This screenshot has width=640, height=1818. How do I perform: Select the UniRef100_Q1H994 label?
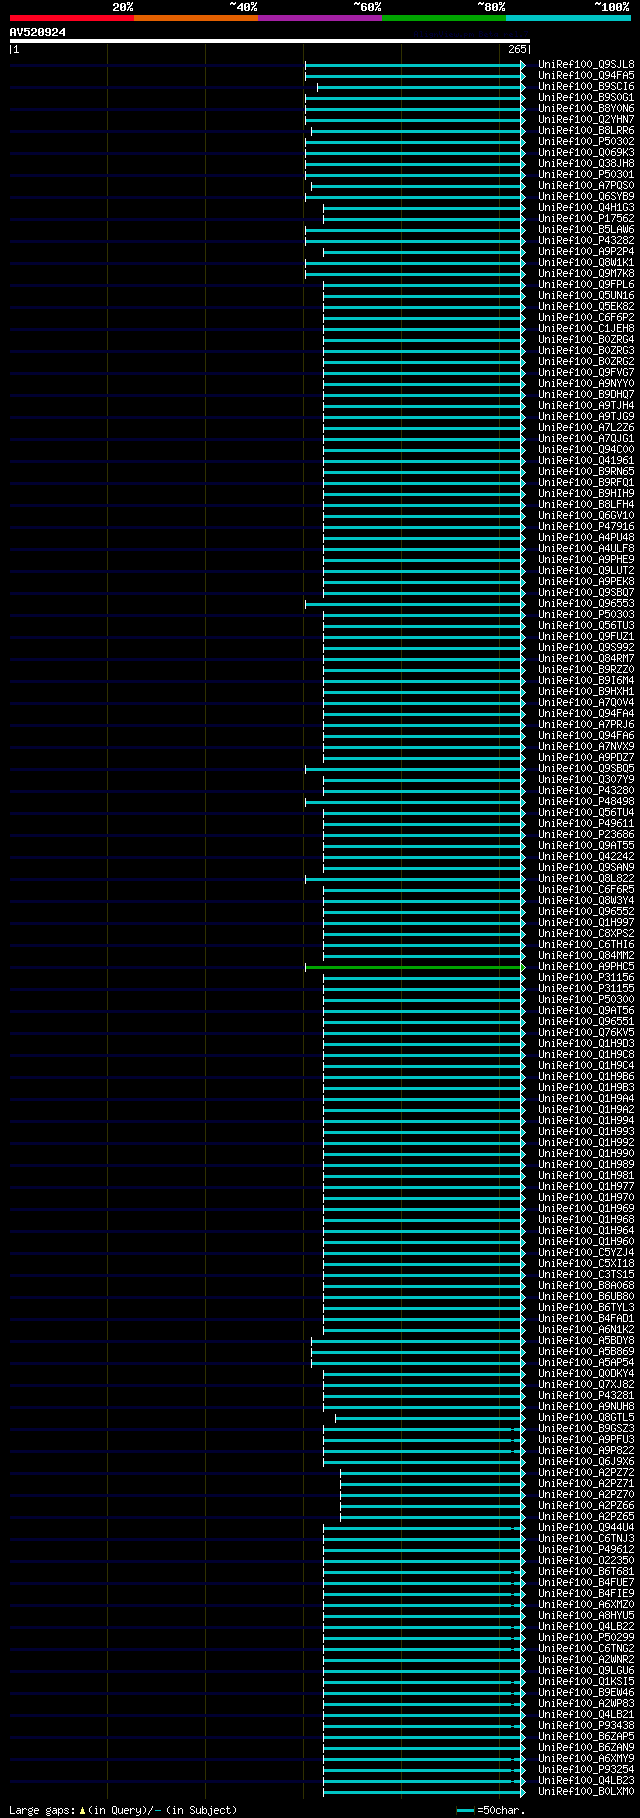pyautogui.click(x=586, y=1121)
